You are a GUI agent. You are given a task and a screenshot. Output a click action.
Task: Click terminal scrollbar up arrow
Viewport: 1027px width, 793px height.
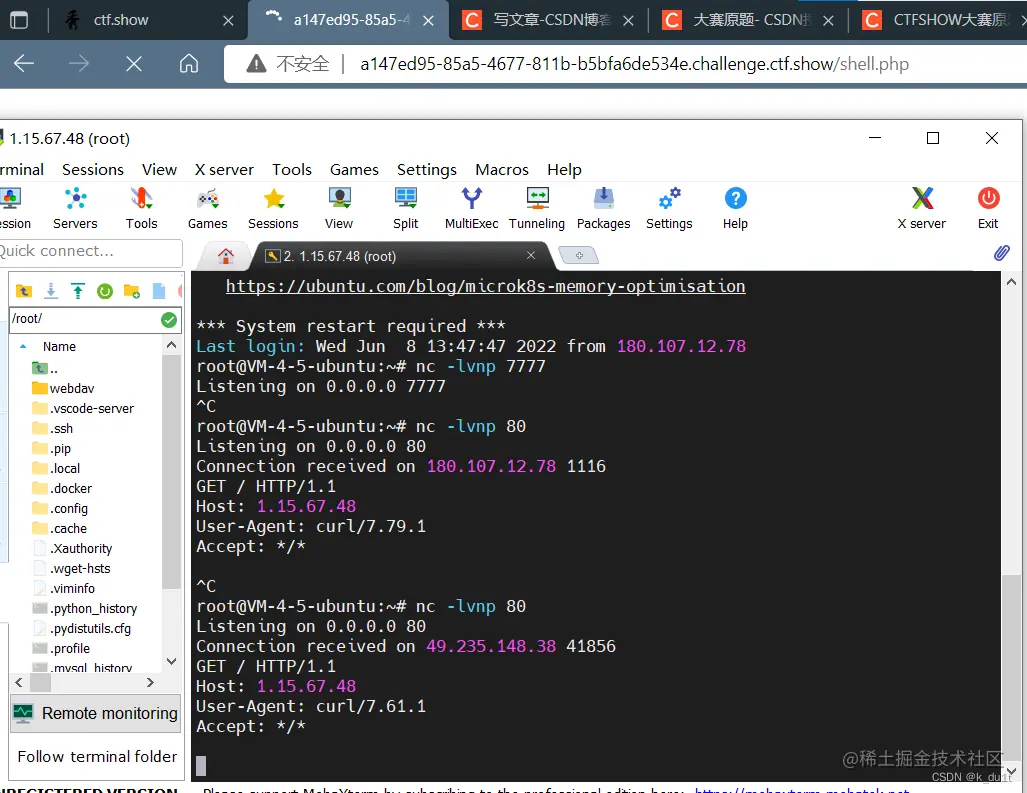[1011, 282]
